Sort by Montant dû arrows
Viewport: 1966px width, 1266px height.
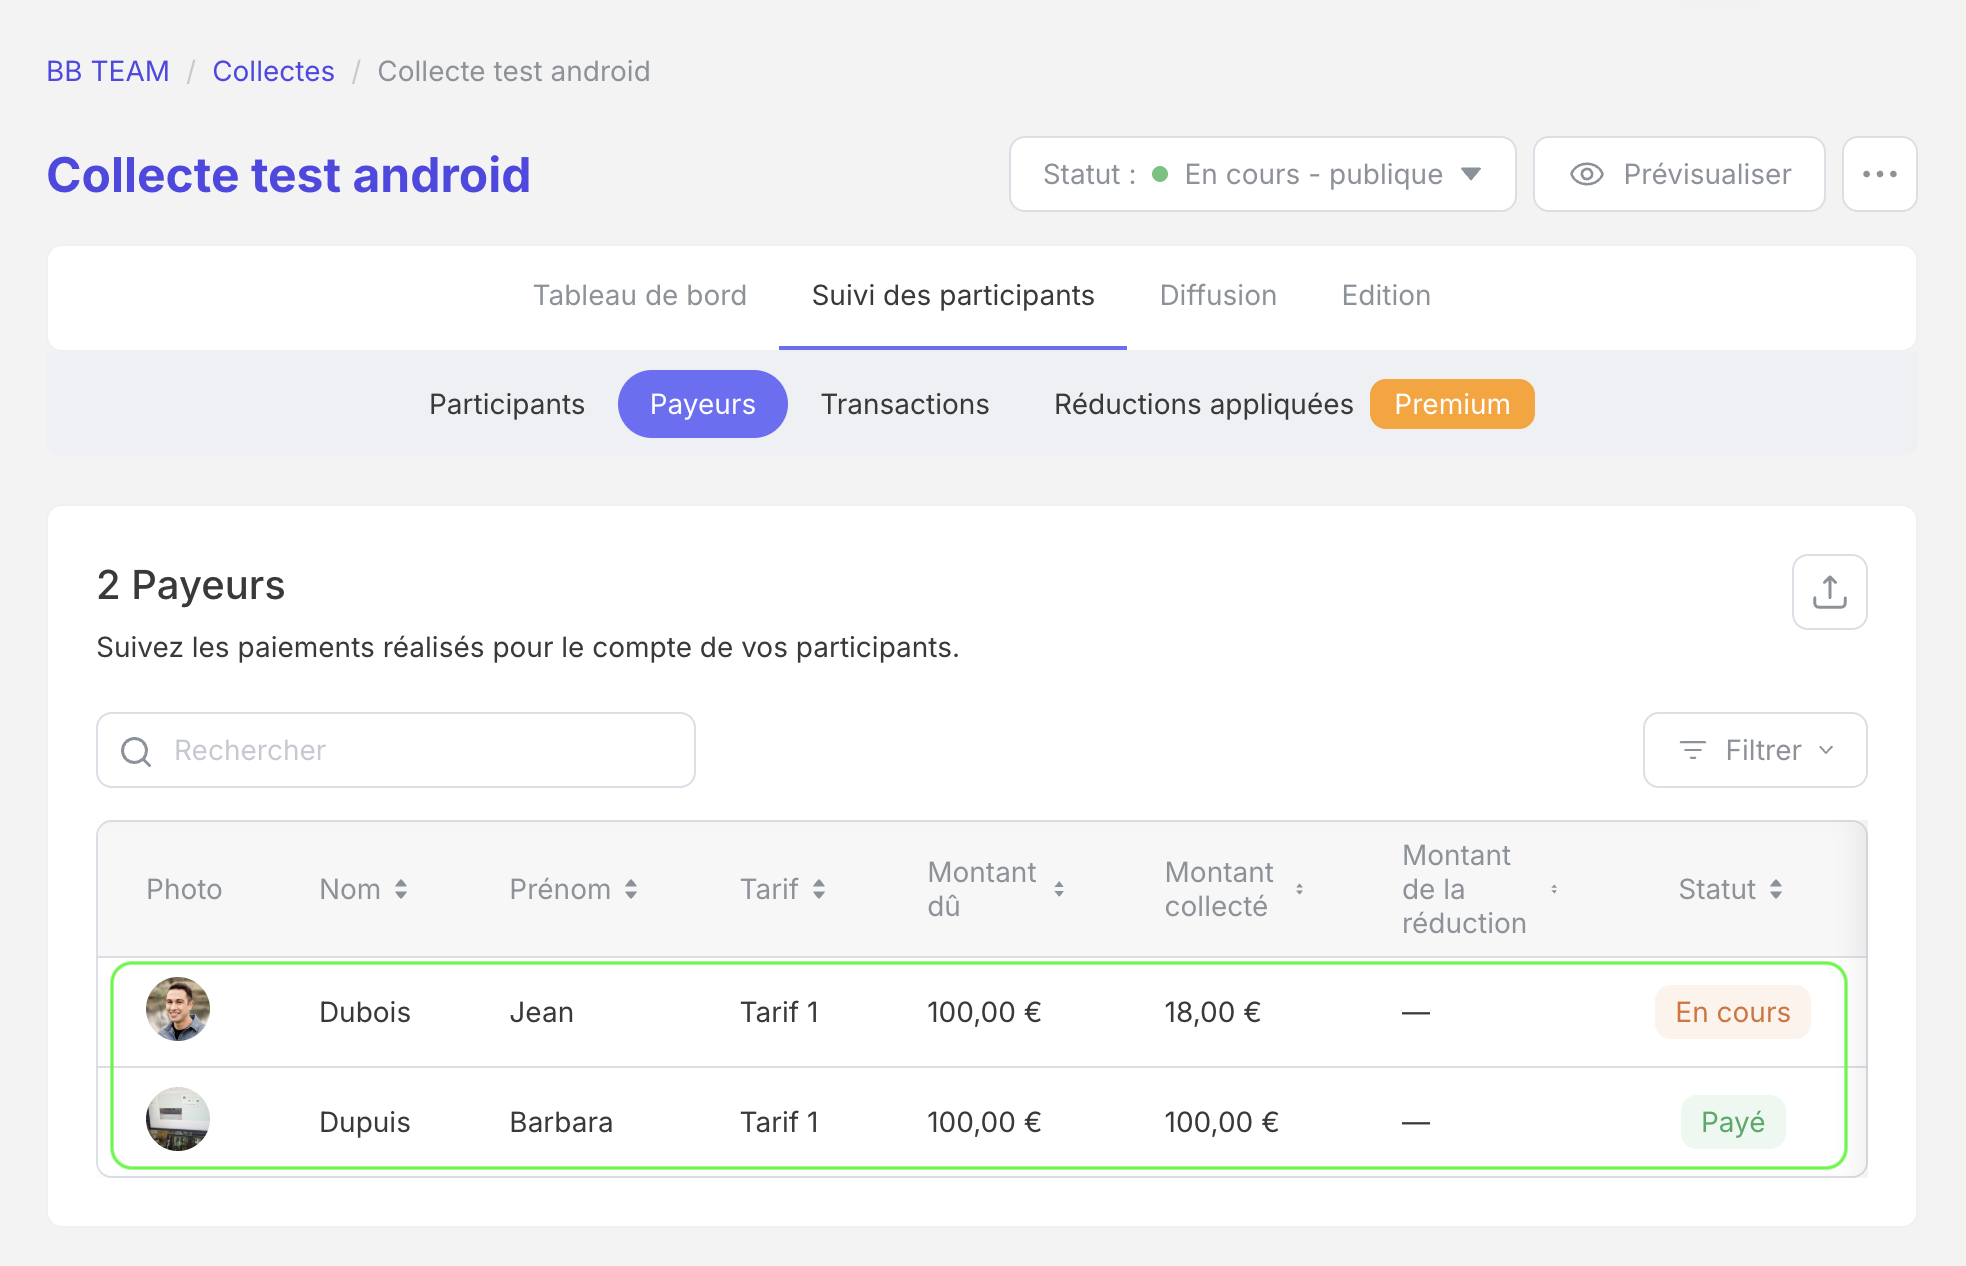coord(1059,889)
